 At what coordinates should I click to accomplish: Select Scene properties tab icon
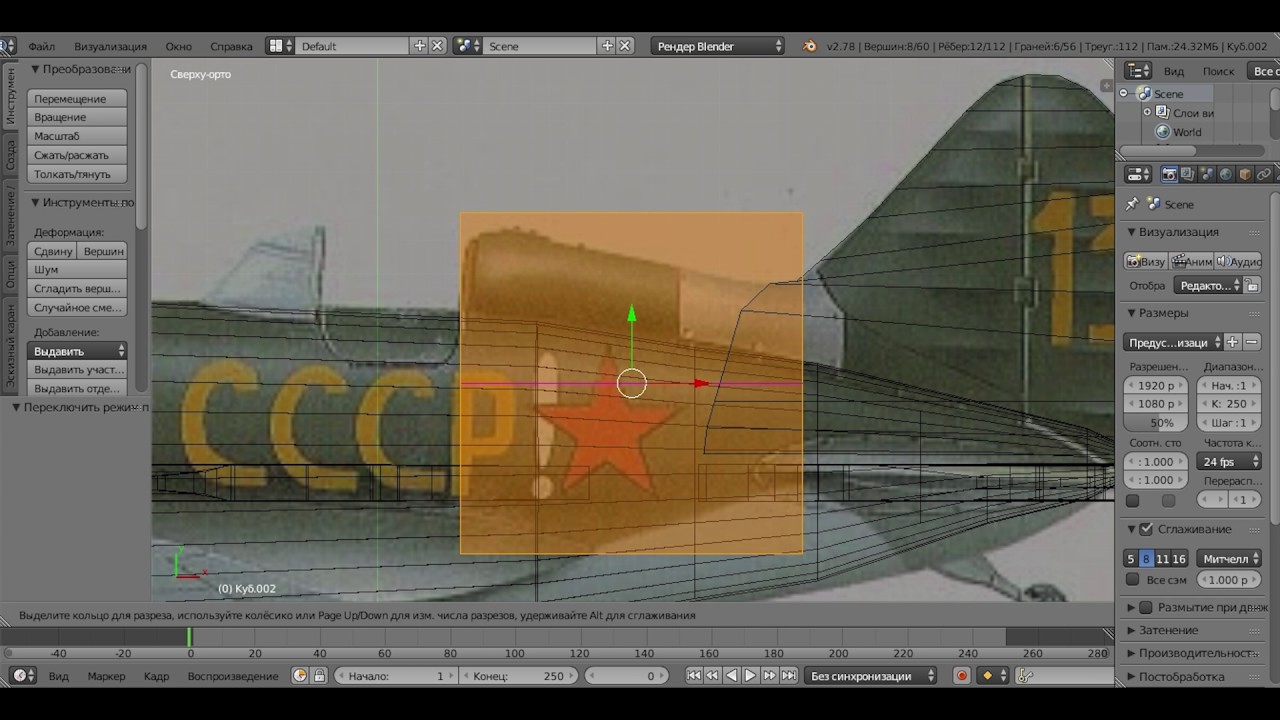tap(1207, 174)
